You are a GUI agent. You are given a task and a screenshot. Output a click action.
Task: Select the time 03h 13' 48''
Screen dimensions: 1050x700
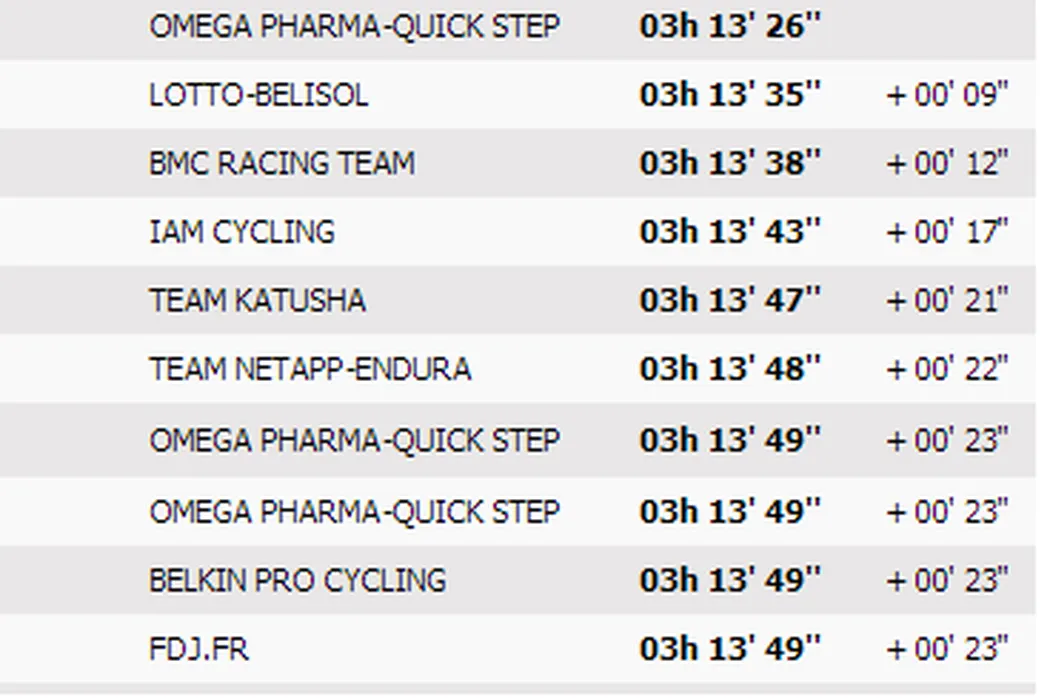click(x=730, y=369)
